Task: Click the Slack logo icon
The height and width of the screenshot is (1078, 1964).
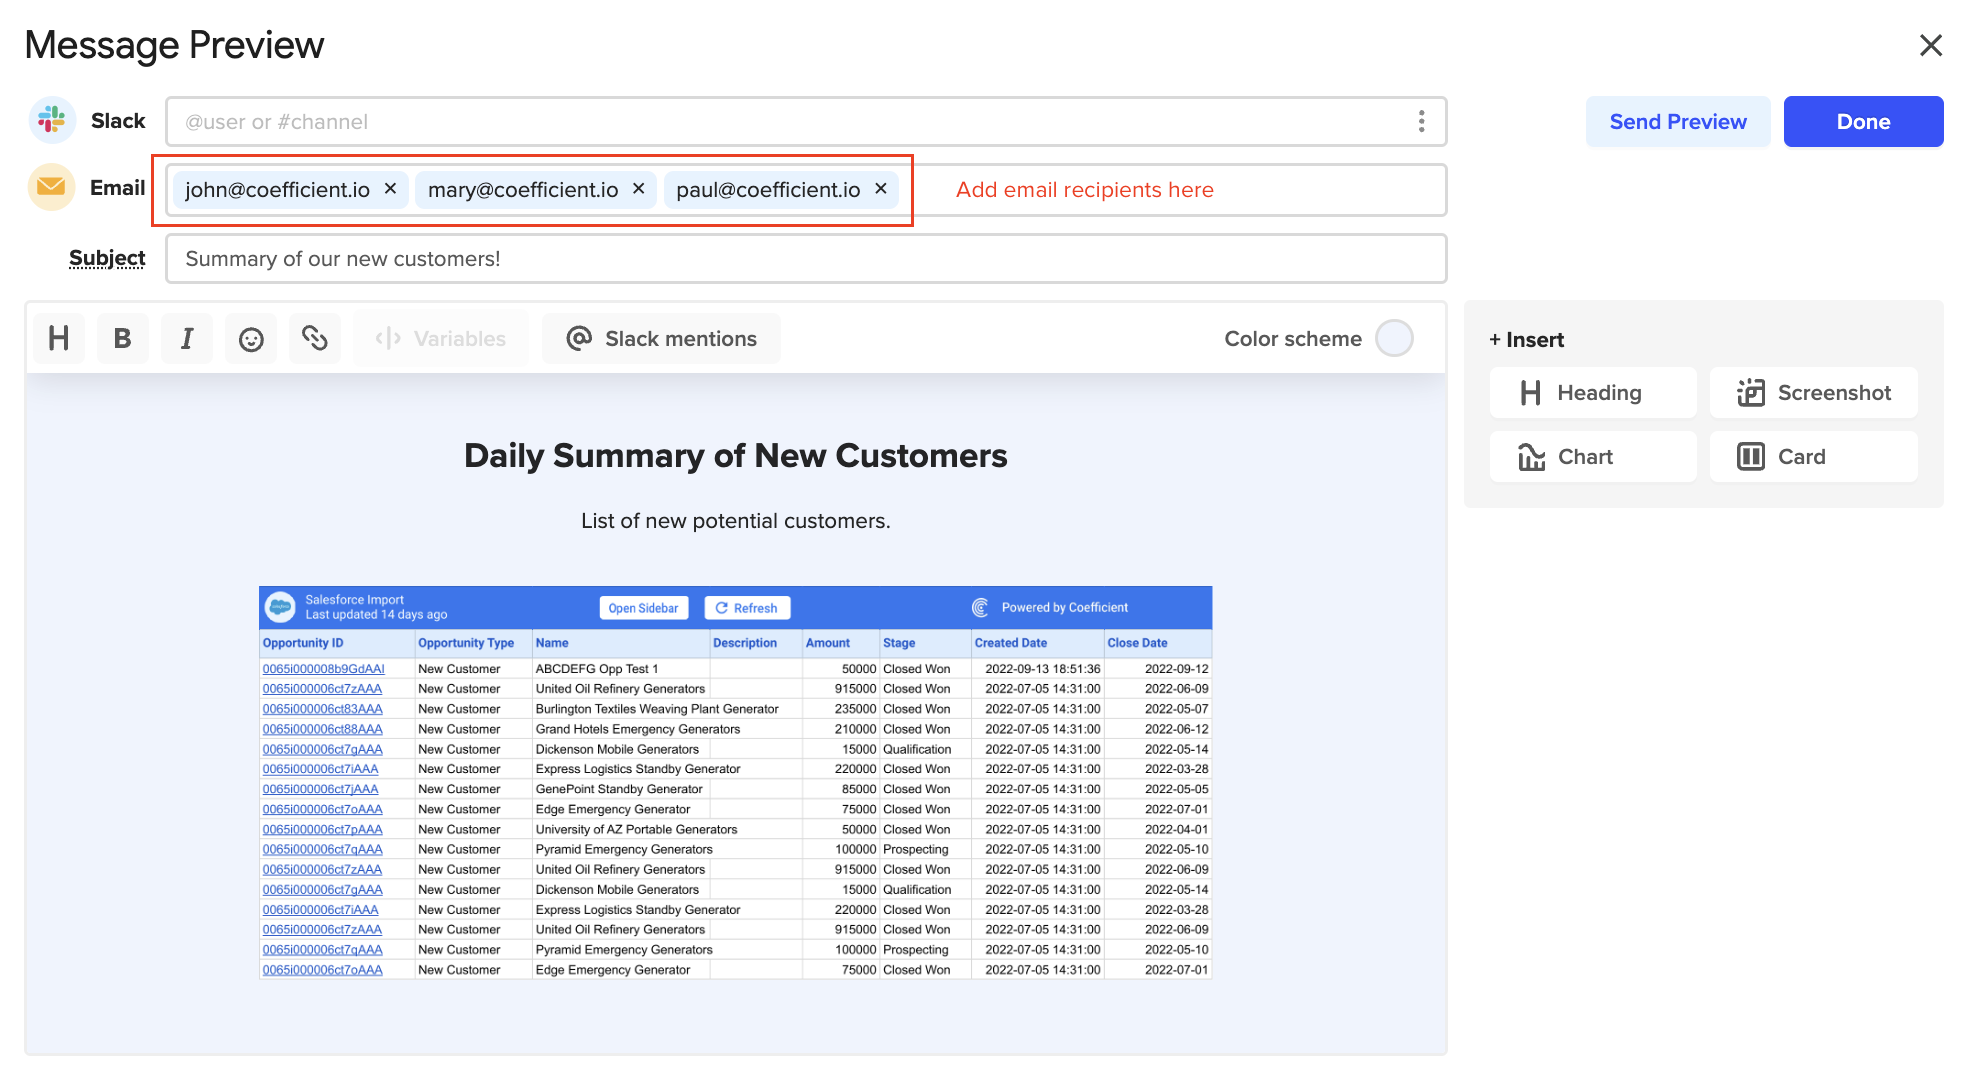Action: pos(52,121)
